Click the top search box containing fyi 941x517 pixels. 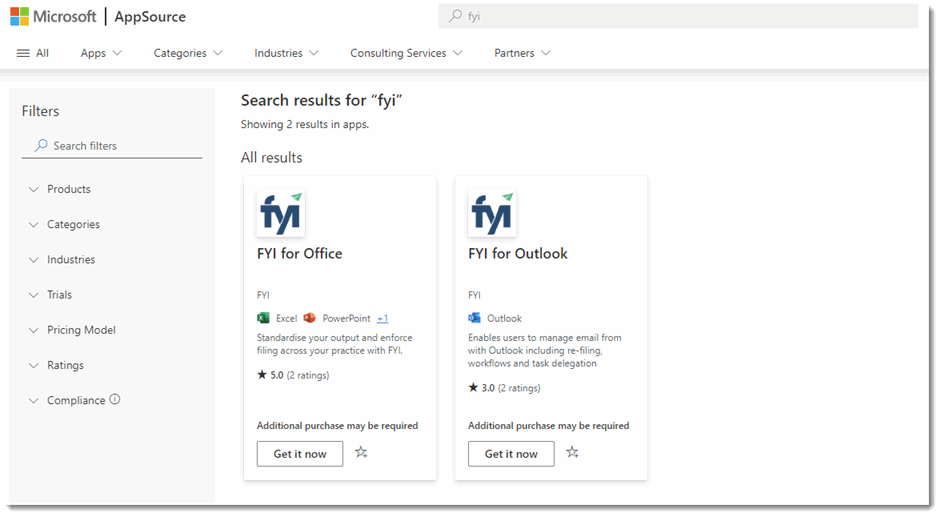click(x=678, y=16)
